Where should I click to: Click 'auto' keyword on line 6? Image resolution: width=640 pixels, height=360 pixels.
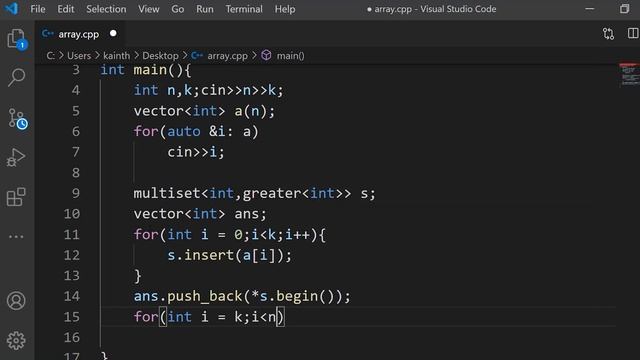(x=184, y=131)
